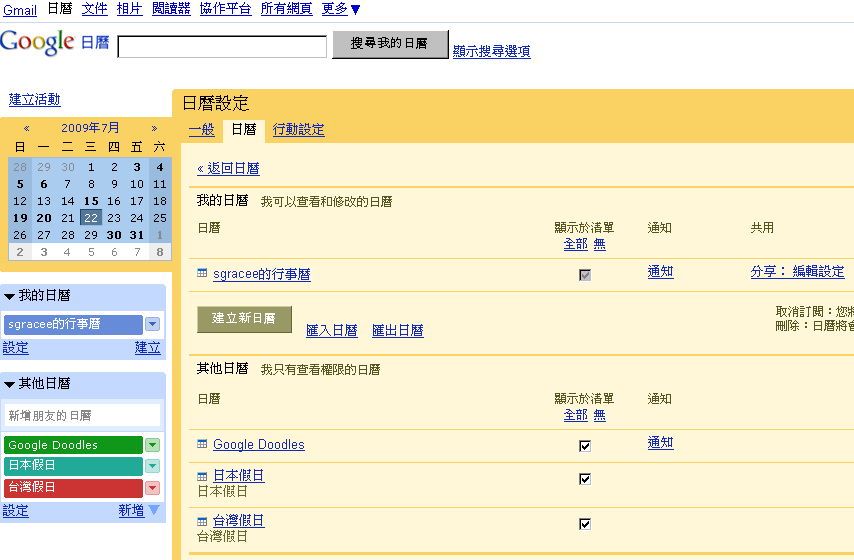Open 協作平台 from top navigation

225,9
